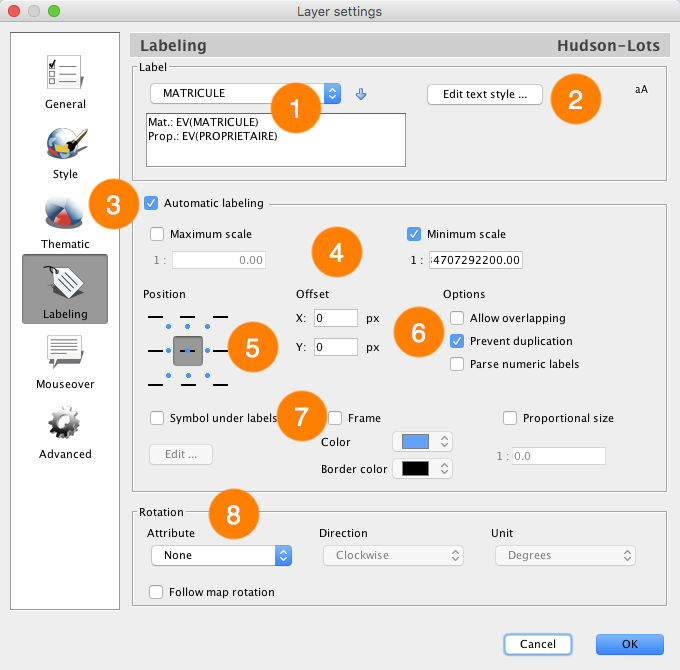Open the MATRICULE attribute dropdown

[245, 94]
